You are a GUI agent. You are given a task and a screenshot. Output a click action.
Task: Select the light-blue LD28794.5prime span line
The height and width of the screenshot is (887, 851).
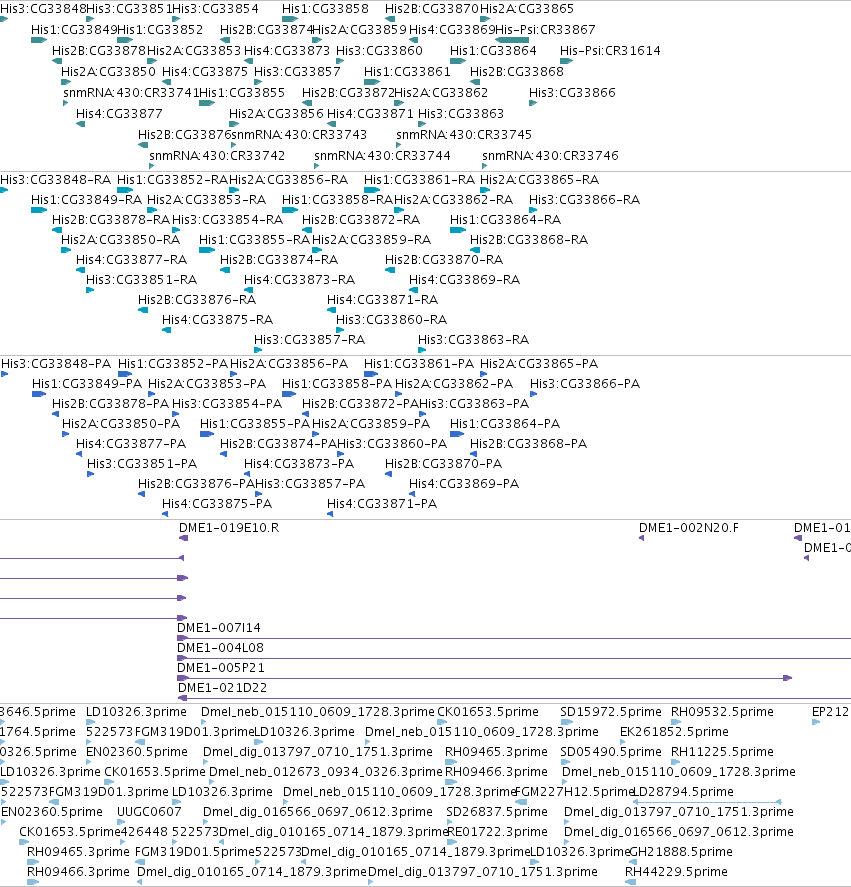coord(707,802)
